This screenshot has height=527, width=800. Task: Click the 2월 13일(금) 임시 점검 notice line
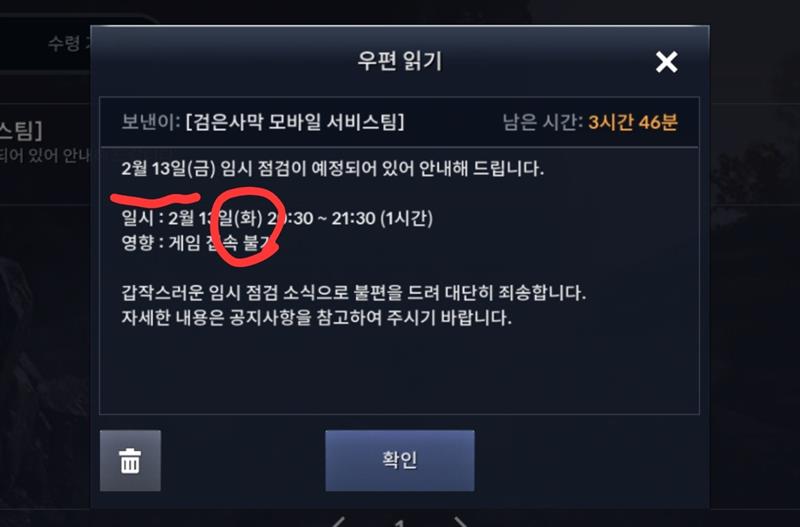tap(333, 168)
